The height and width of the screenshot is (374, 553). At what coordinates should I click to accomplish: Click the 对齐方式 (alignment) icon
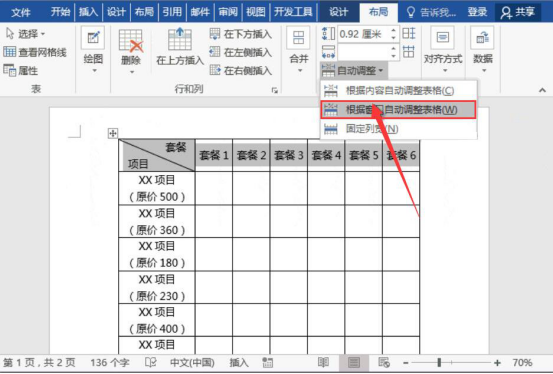442,37
